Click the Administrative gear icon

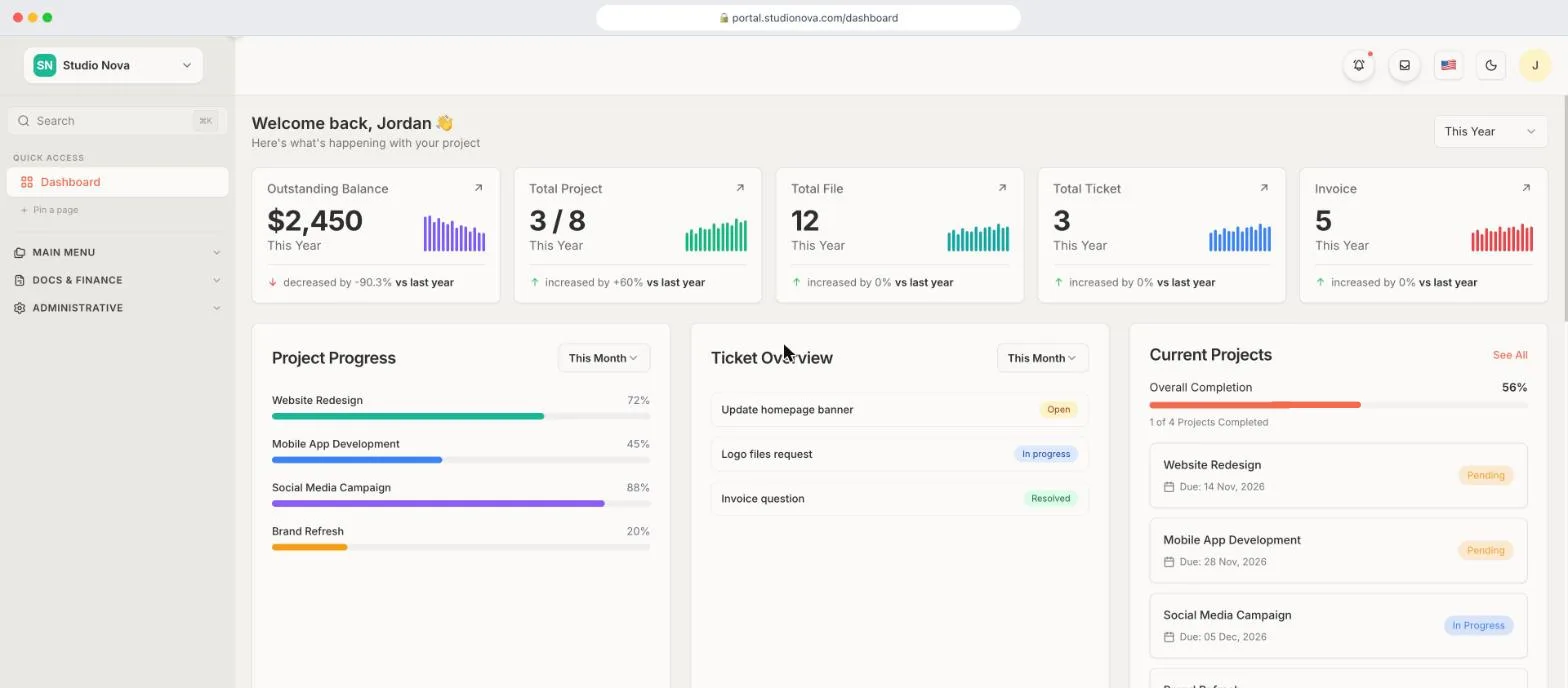(x=20, y=308)
